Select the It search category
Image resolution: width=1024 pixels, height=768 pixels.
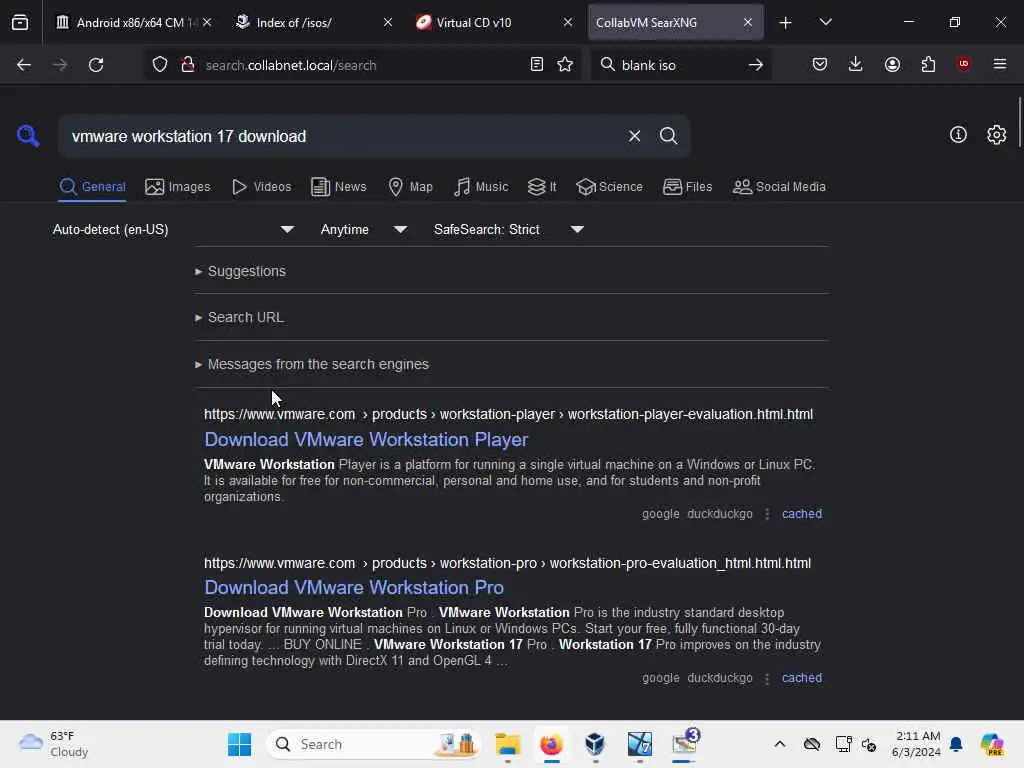542,187
